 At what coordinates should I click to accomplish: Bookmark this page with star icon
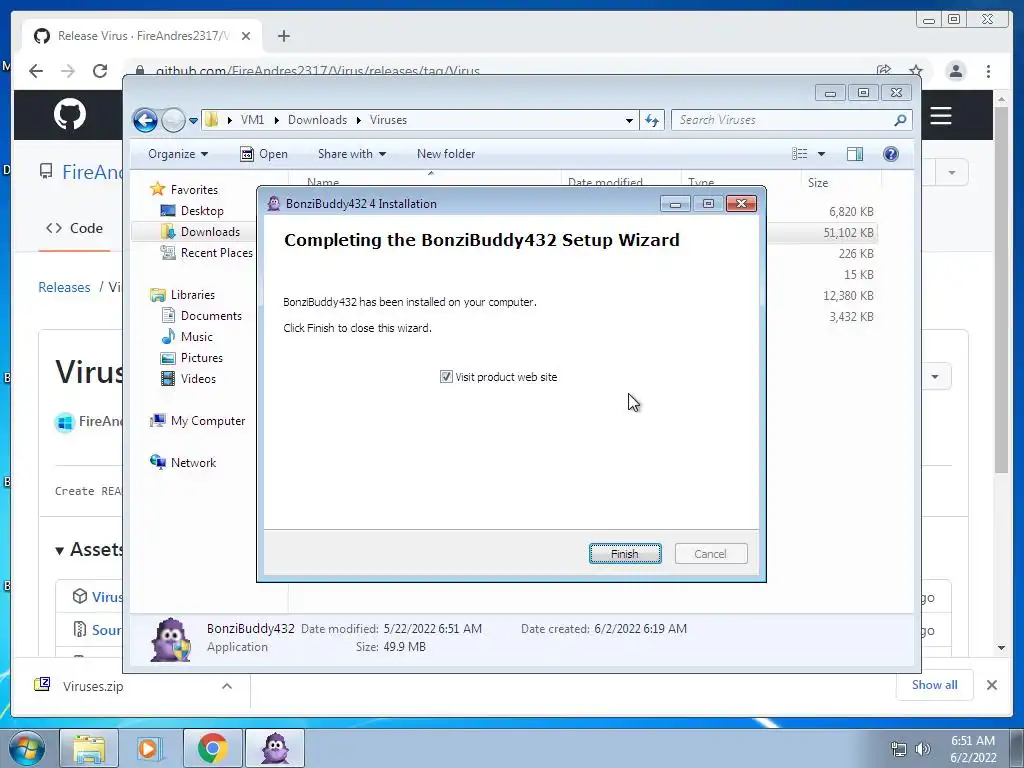[x=916, y=71]
